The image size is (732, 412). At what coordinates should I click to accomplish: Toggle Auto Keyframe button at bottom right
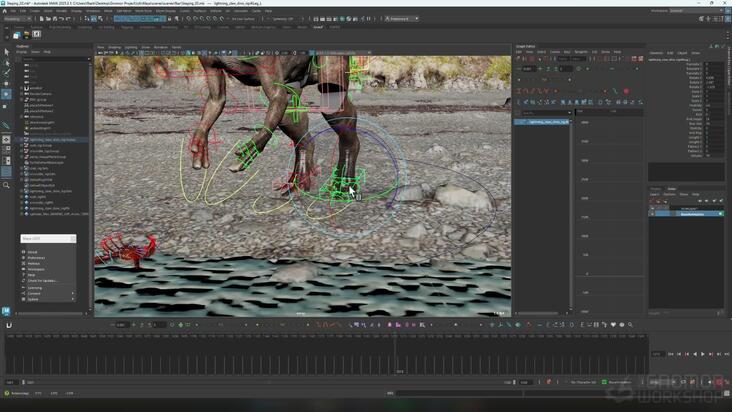(718, 382)
